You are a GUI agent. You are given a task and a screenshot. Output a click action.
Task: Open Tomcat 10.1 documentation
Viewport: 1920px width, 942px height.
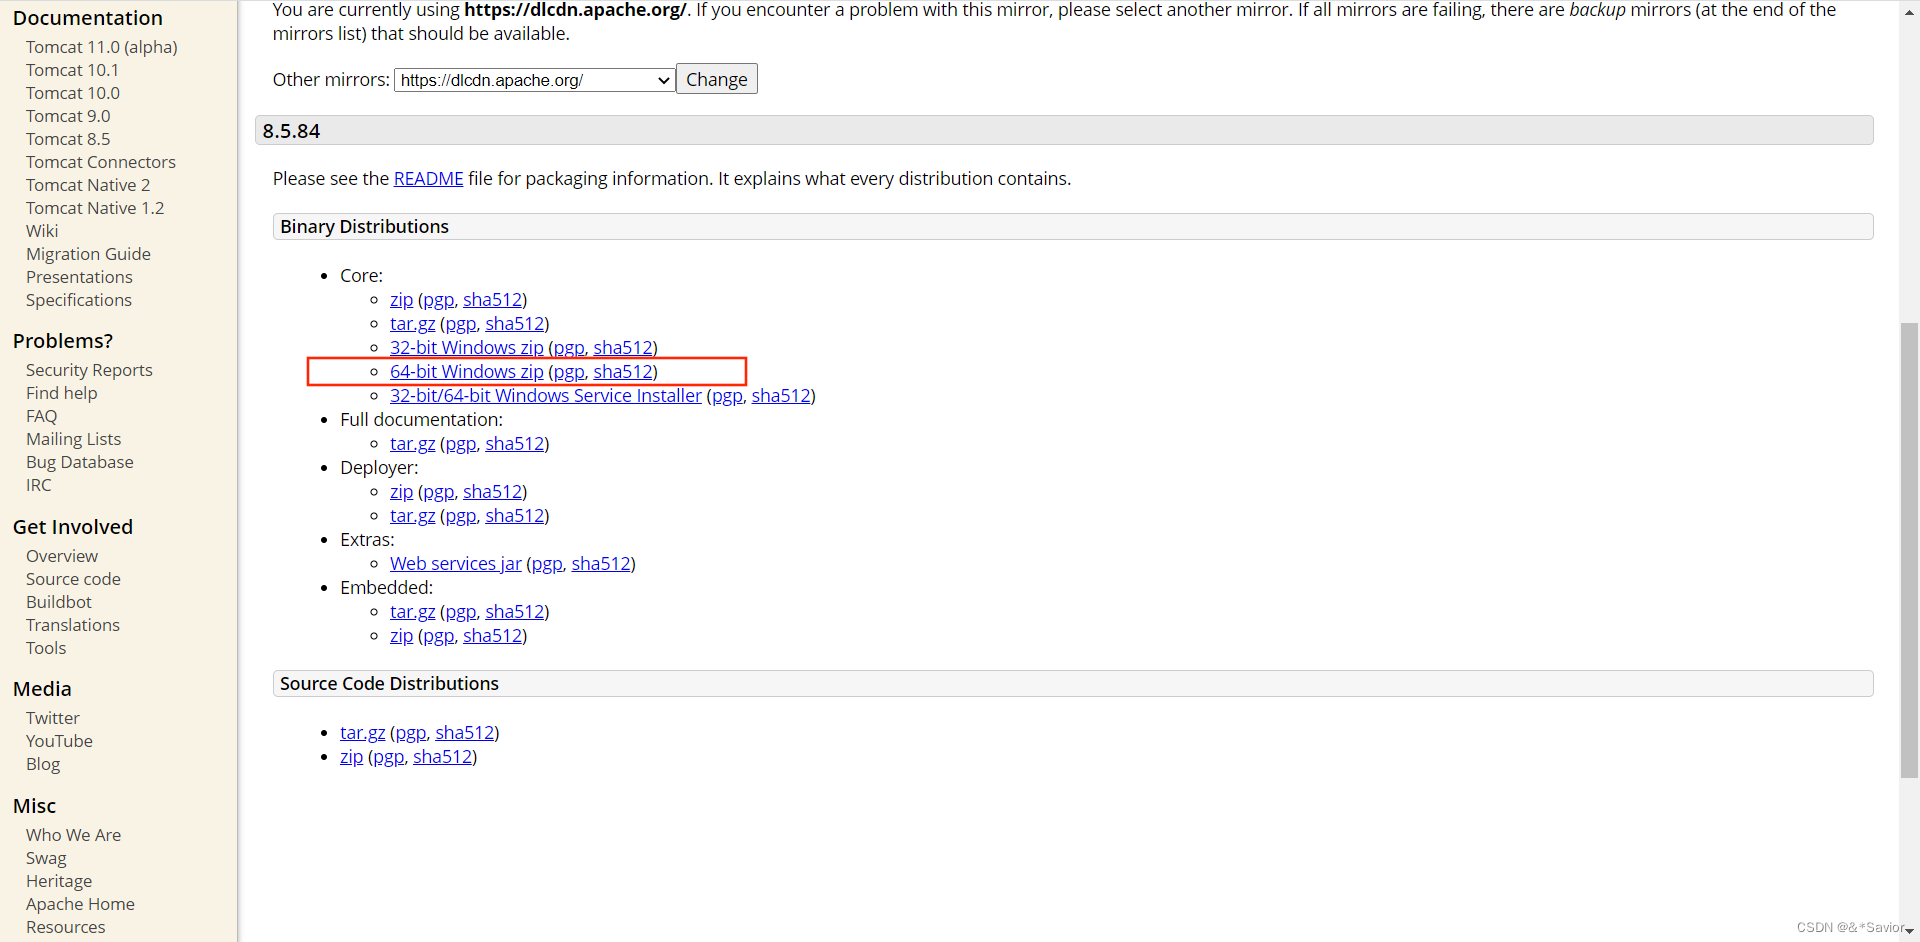click(72, 70)
